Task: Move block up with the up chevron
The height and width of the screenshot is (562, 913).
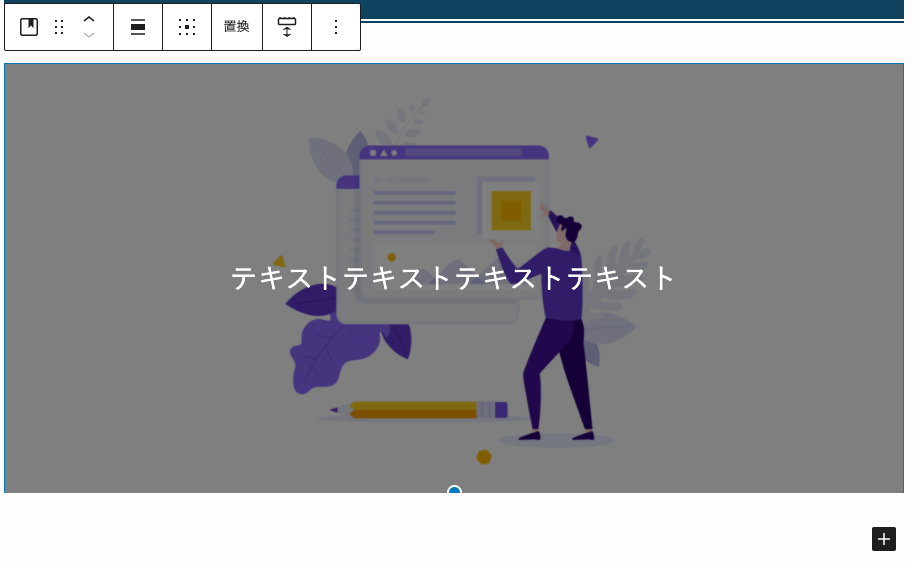Action: (89, 19)
